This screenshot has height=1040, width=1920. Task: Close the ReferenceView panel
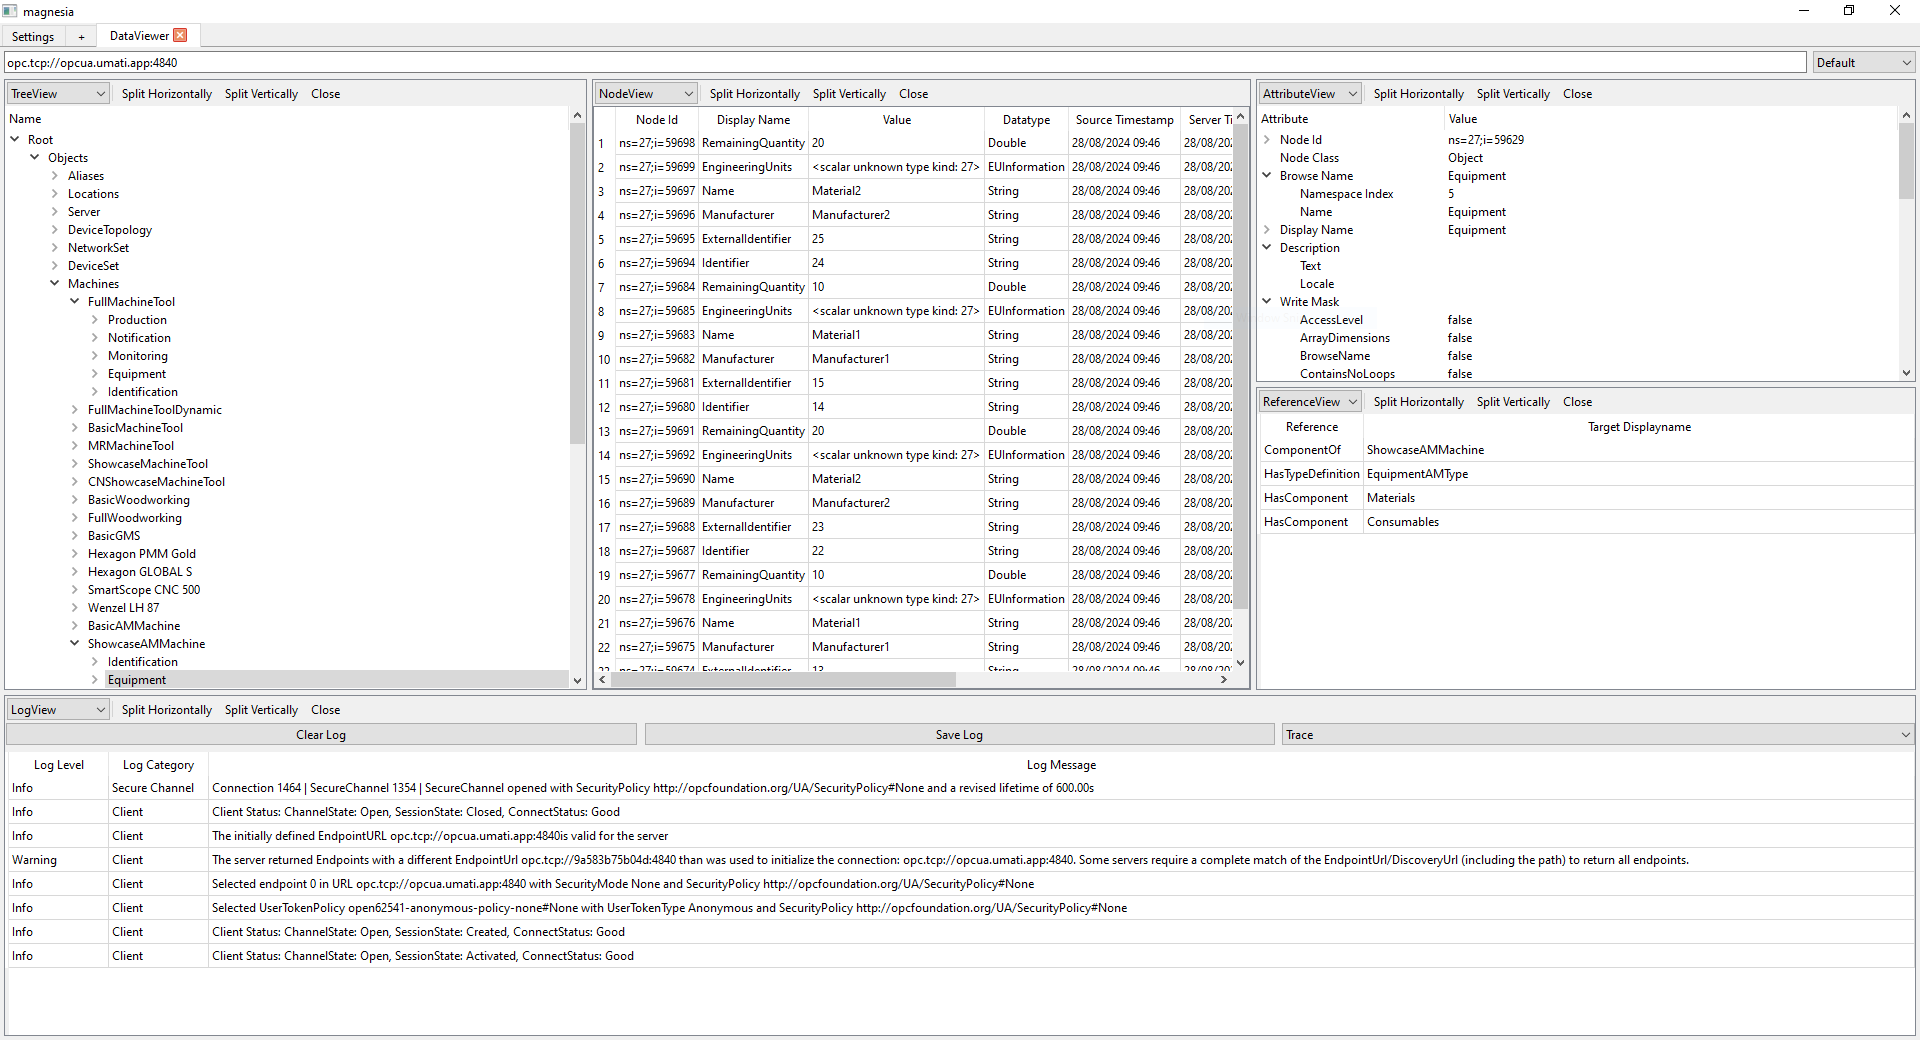point(1577,402)
